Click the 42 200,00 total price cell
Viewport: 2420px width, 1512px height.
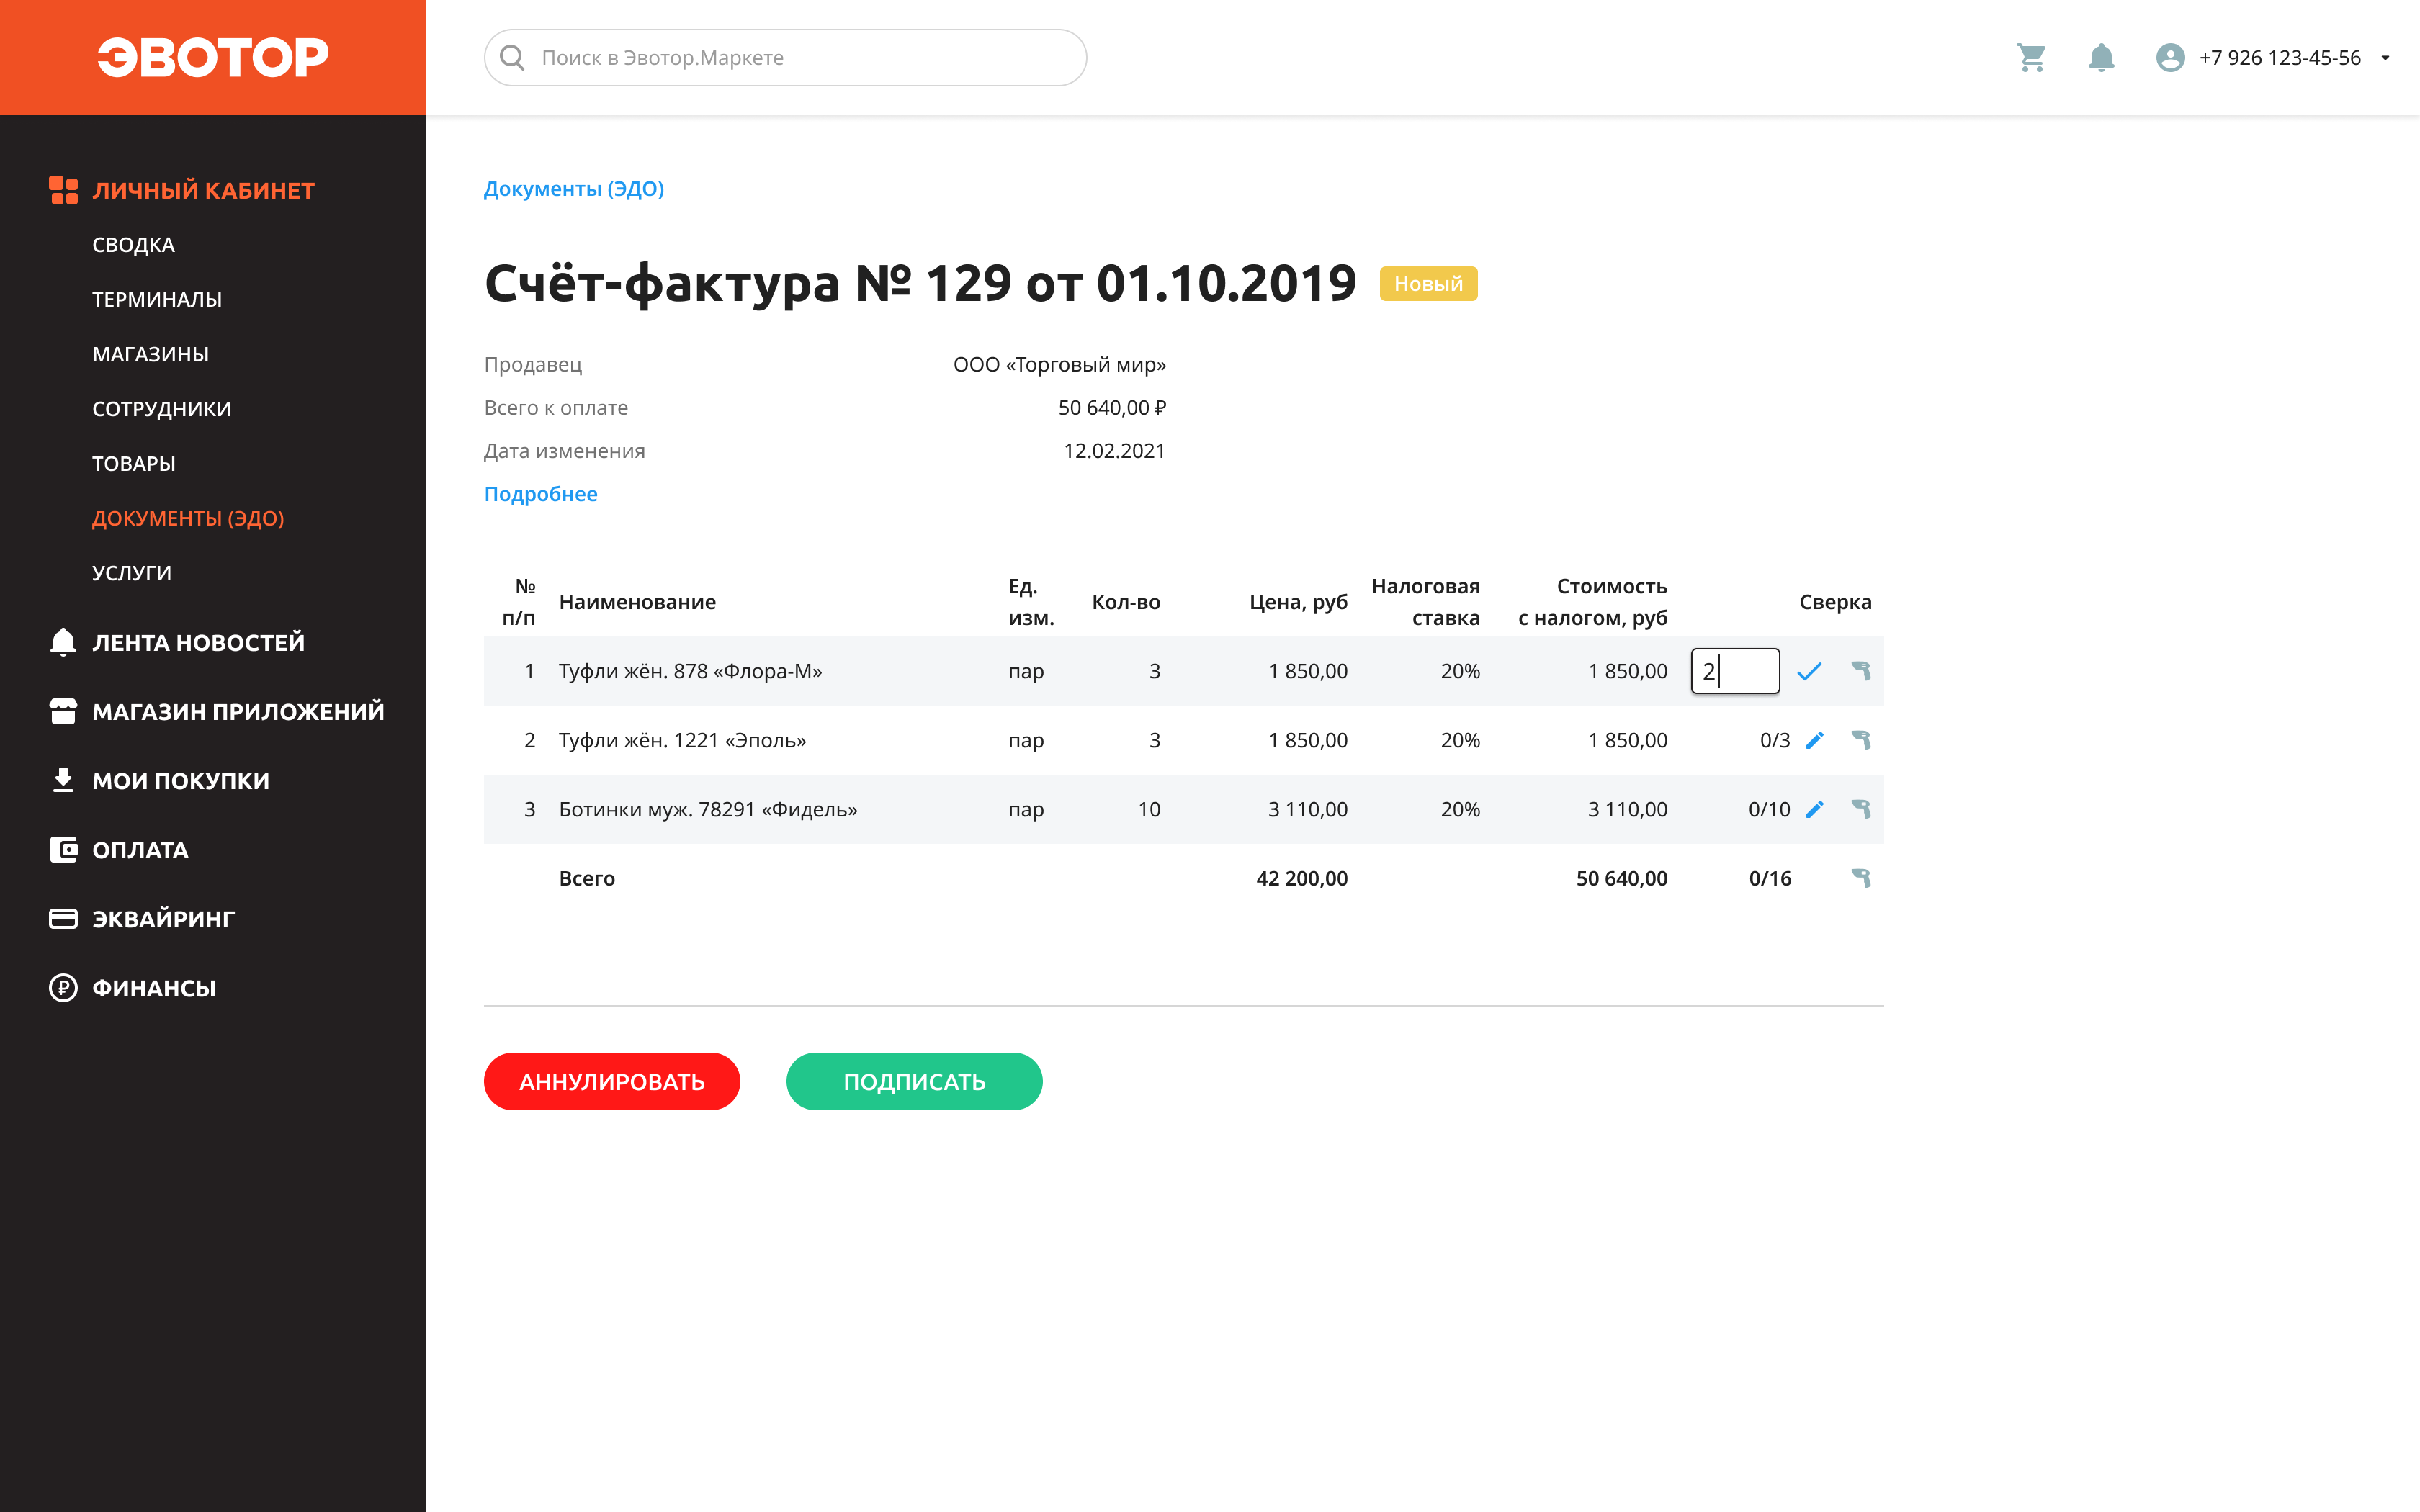1301,878
